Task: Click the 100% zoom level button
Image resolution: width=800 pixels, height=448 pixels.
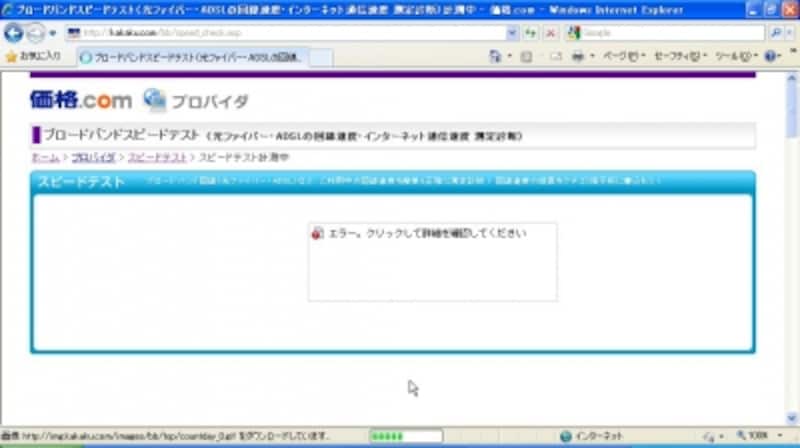Action: click(x=753, y=436)
